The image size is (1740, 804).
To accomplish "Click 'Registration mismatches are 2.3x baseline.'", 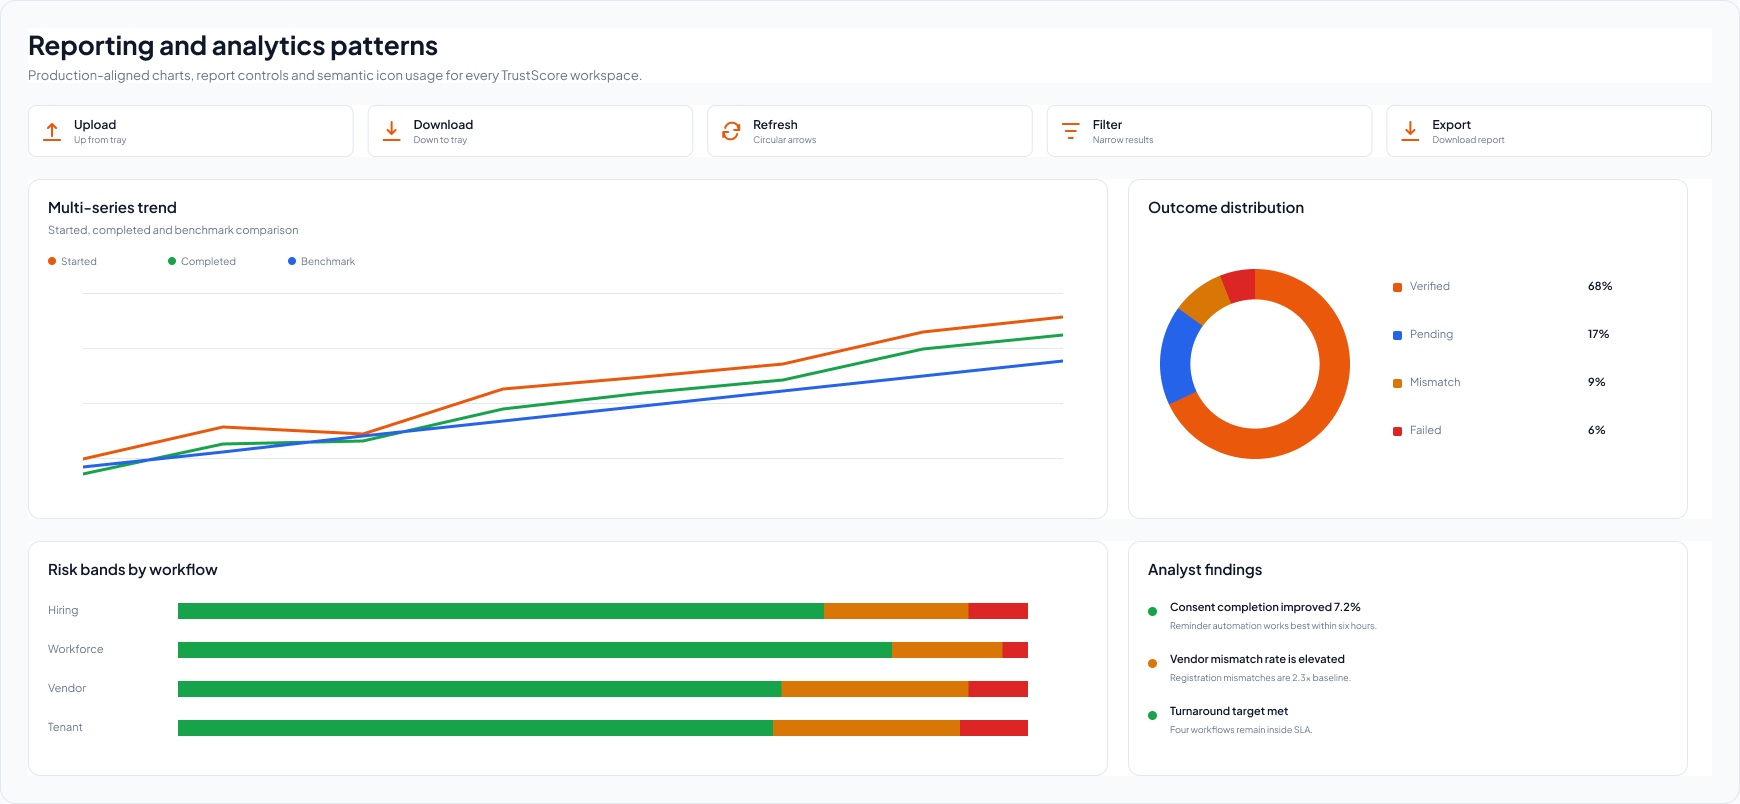I will [1260, 678].
